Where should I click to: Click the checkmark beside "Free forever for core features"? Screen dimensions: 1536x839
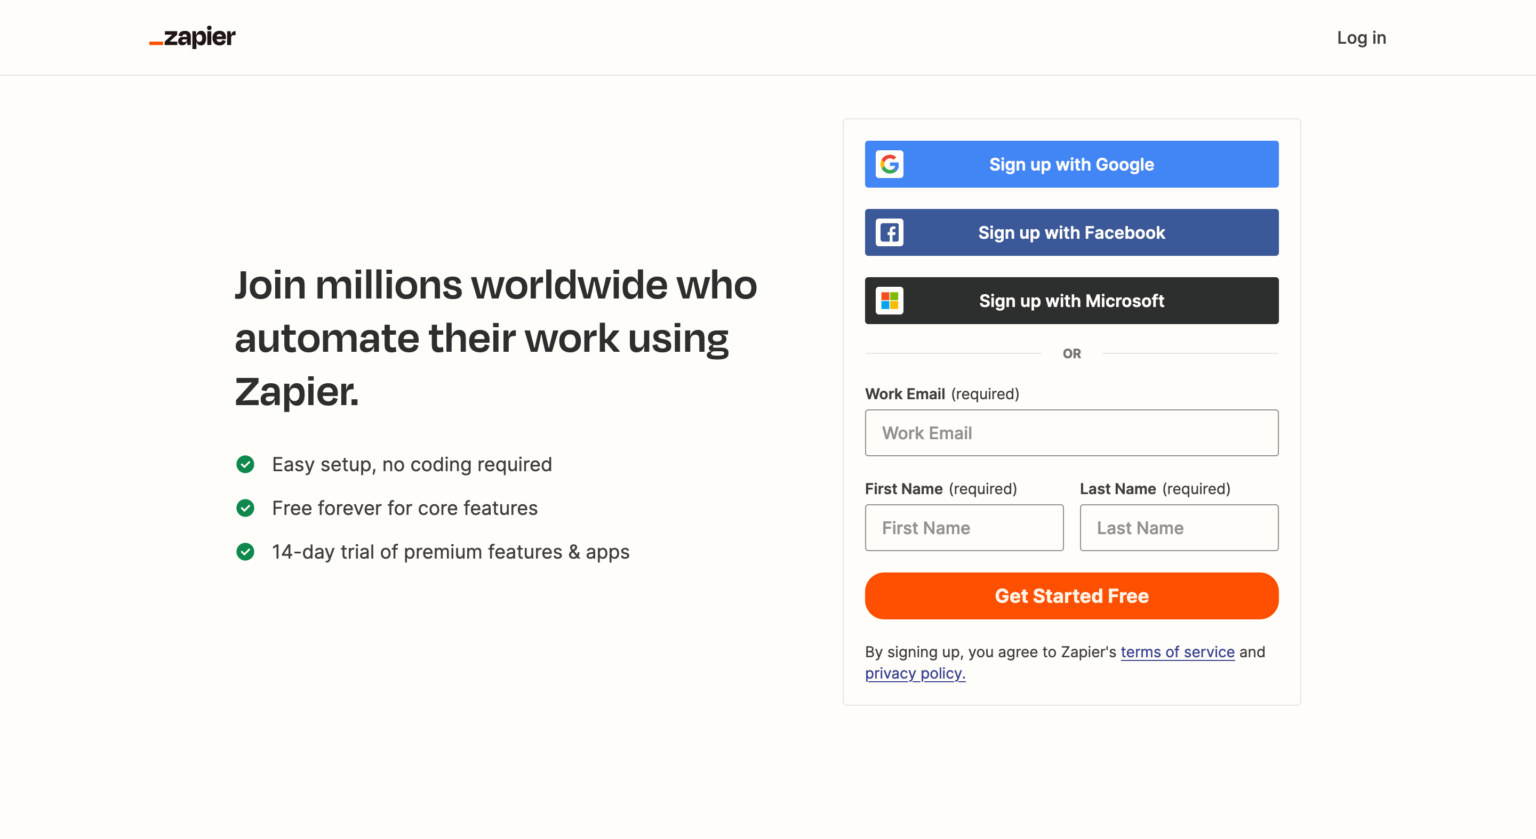click(x=245, y=508)
